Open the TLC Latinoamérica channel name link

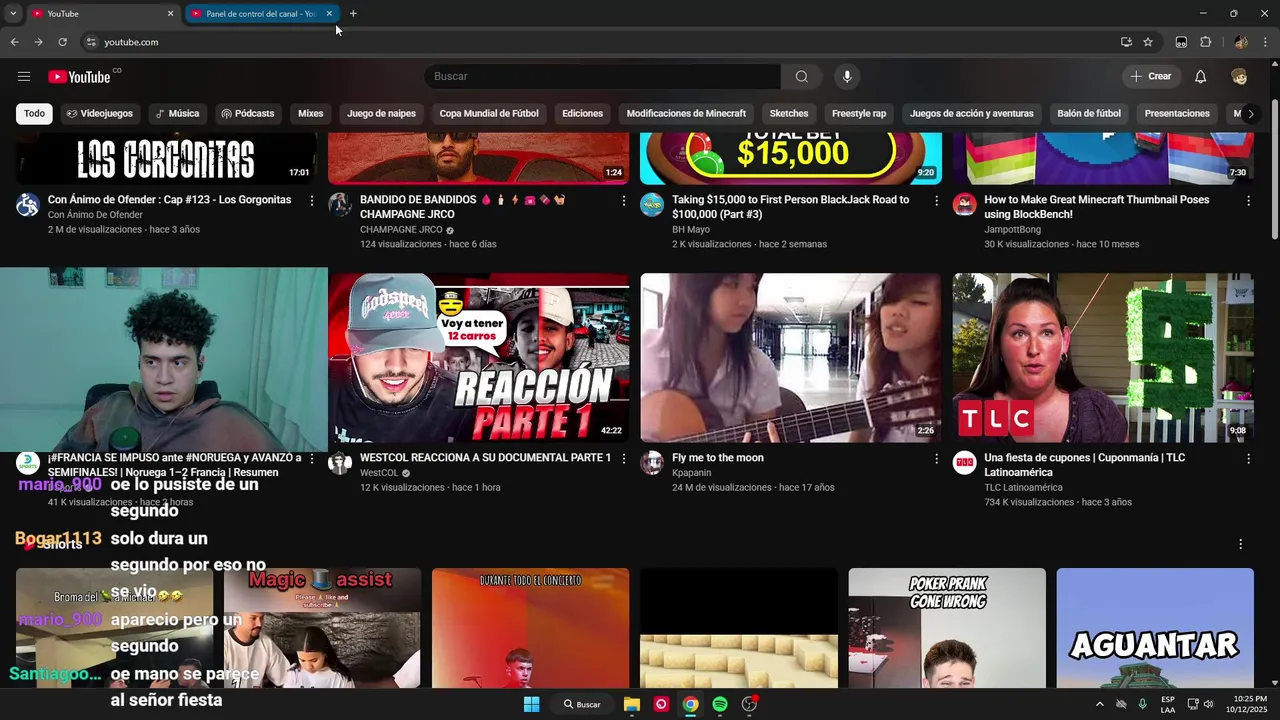tap(1023, 488)
